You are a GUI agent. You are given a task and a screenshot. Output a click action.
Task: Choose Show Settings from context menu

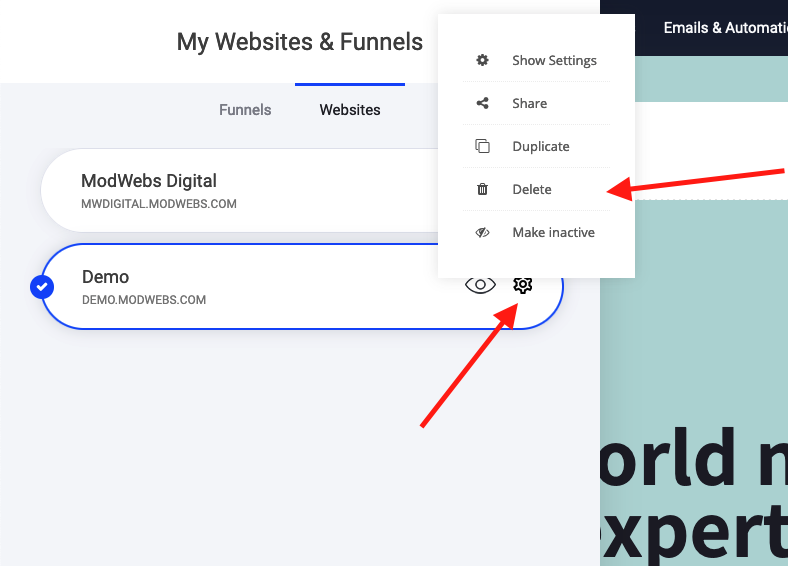tap(554, 60)
